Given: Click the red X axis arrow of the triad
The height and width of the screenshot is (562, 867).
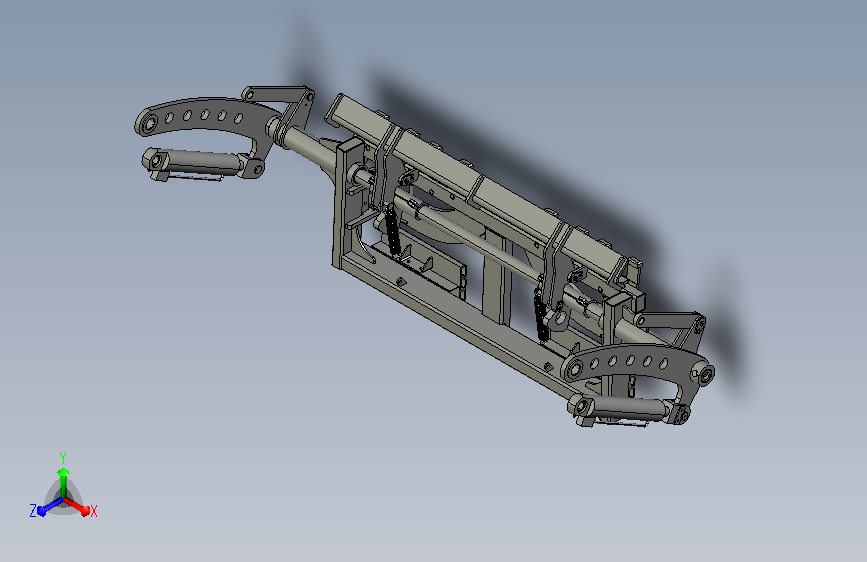Looking at the screenshot, I should tap(77, 506).
